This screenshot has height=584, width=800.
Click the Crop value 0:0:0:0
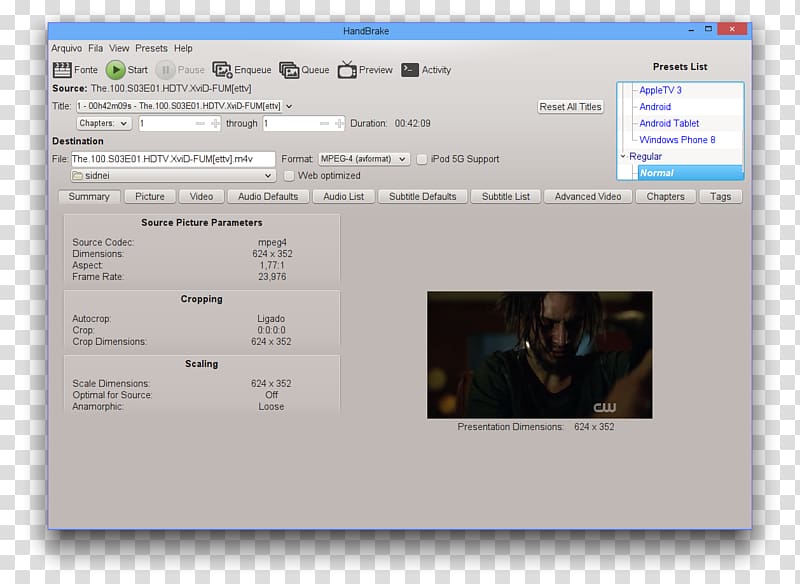(271, 330)
